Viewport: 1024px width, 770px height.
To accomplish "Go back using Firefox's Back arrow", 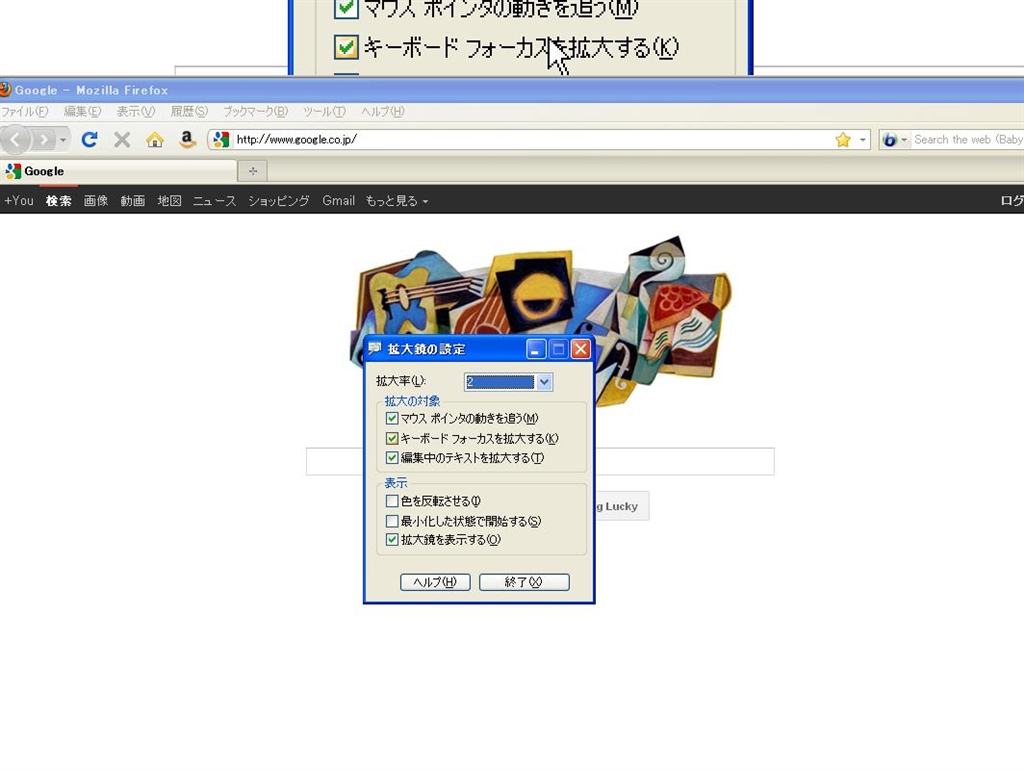I will (x=14, y=139).
